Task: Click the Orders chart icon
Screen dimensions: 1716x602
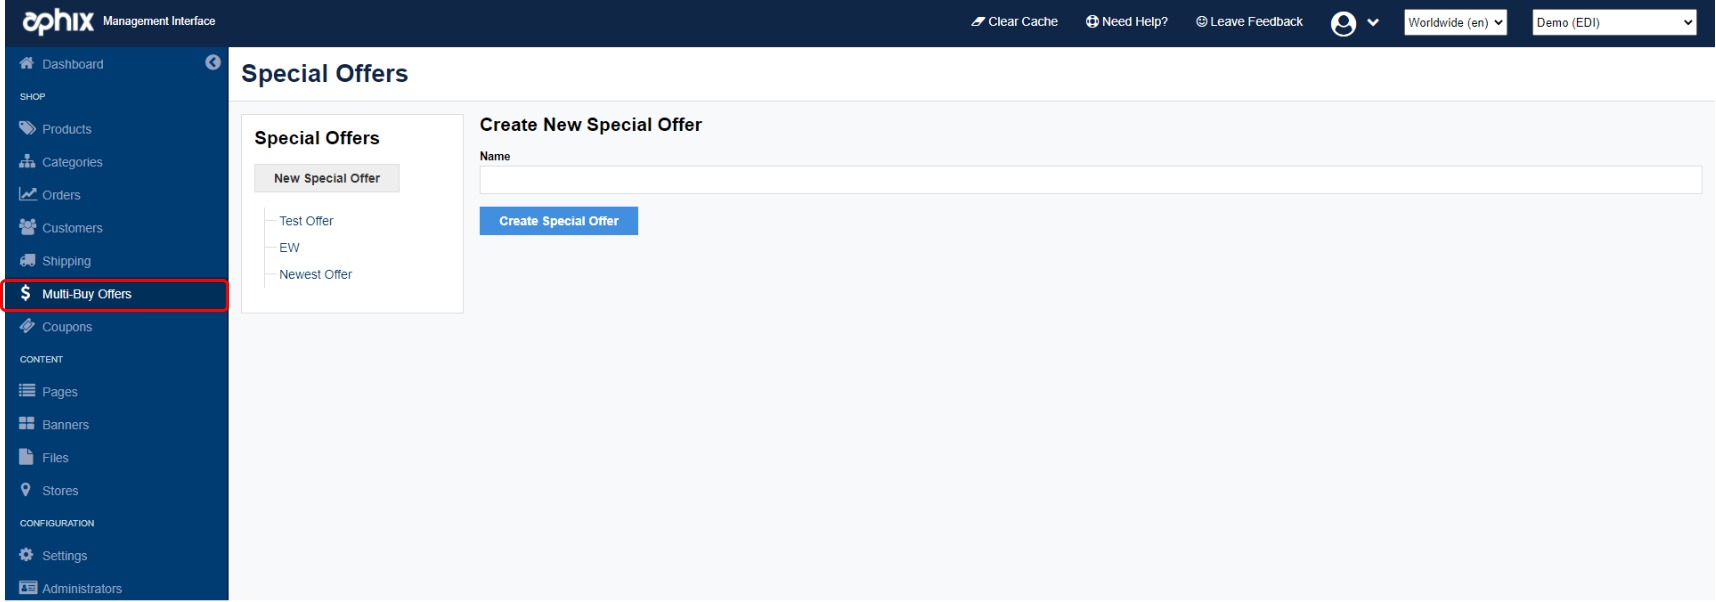Action: (27, 194)
